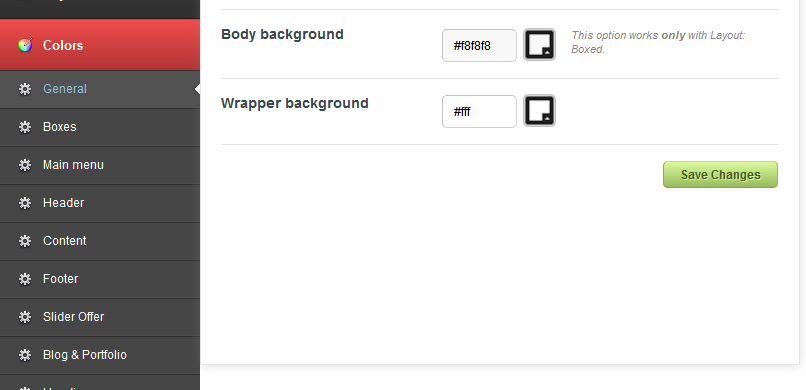The image size is (806, 390).
Task: Click the gear icon beside Content
Action: click(25, 241)
